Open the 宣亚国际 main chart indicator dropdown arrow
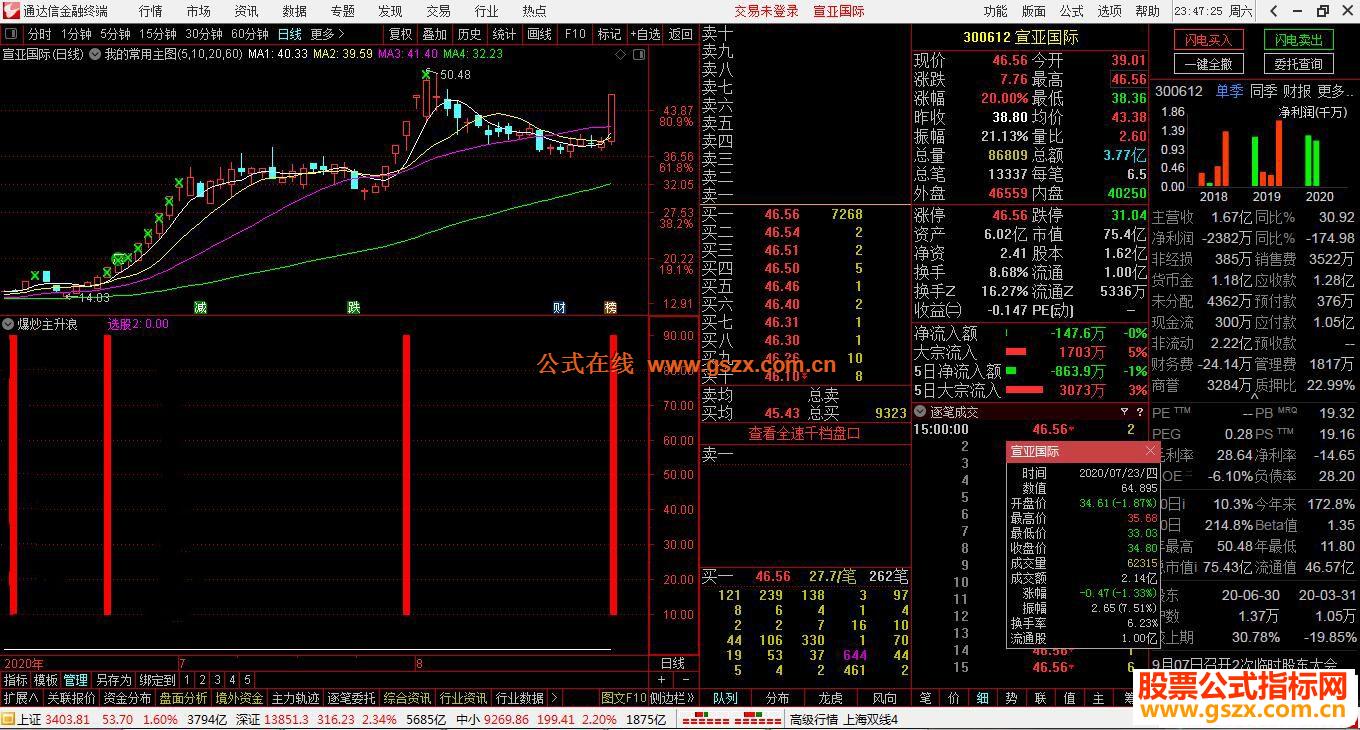1360x730 pixels. 95,54
